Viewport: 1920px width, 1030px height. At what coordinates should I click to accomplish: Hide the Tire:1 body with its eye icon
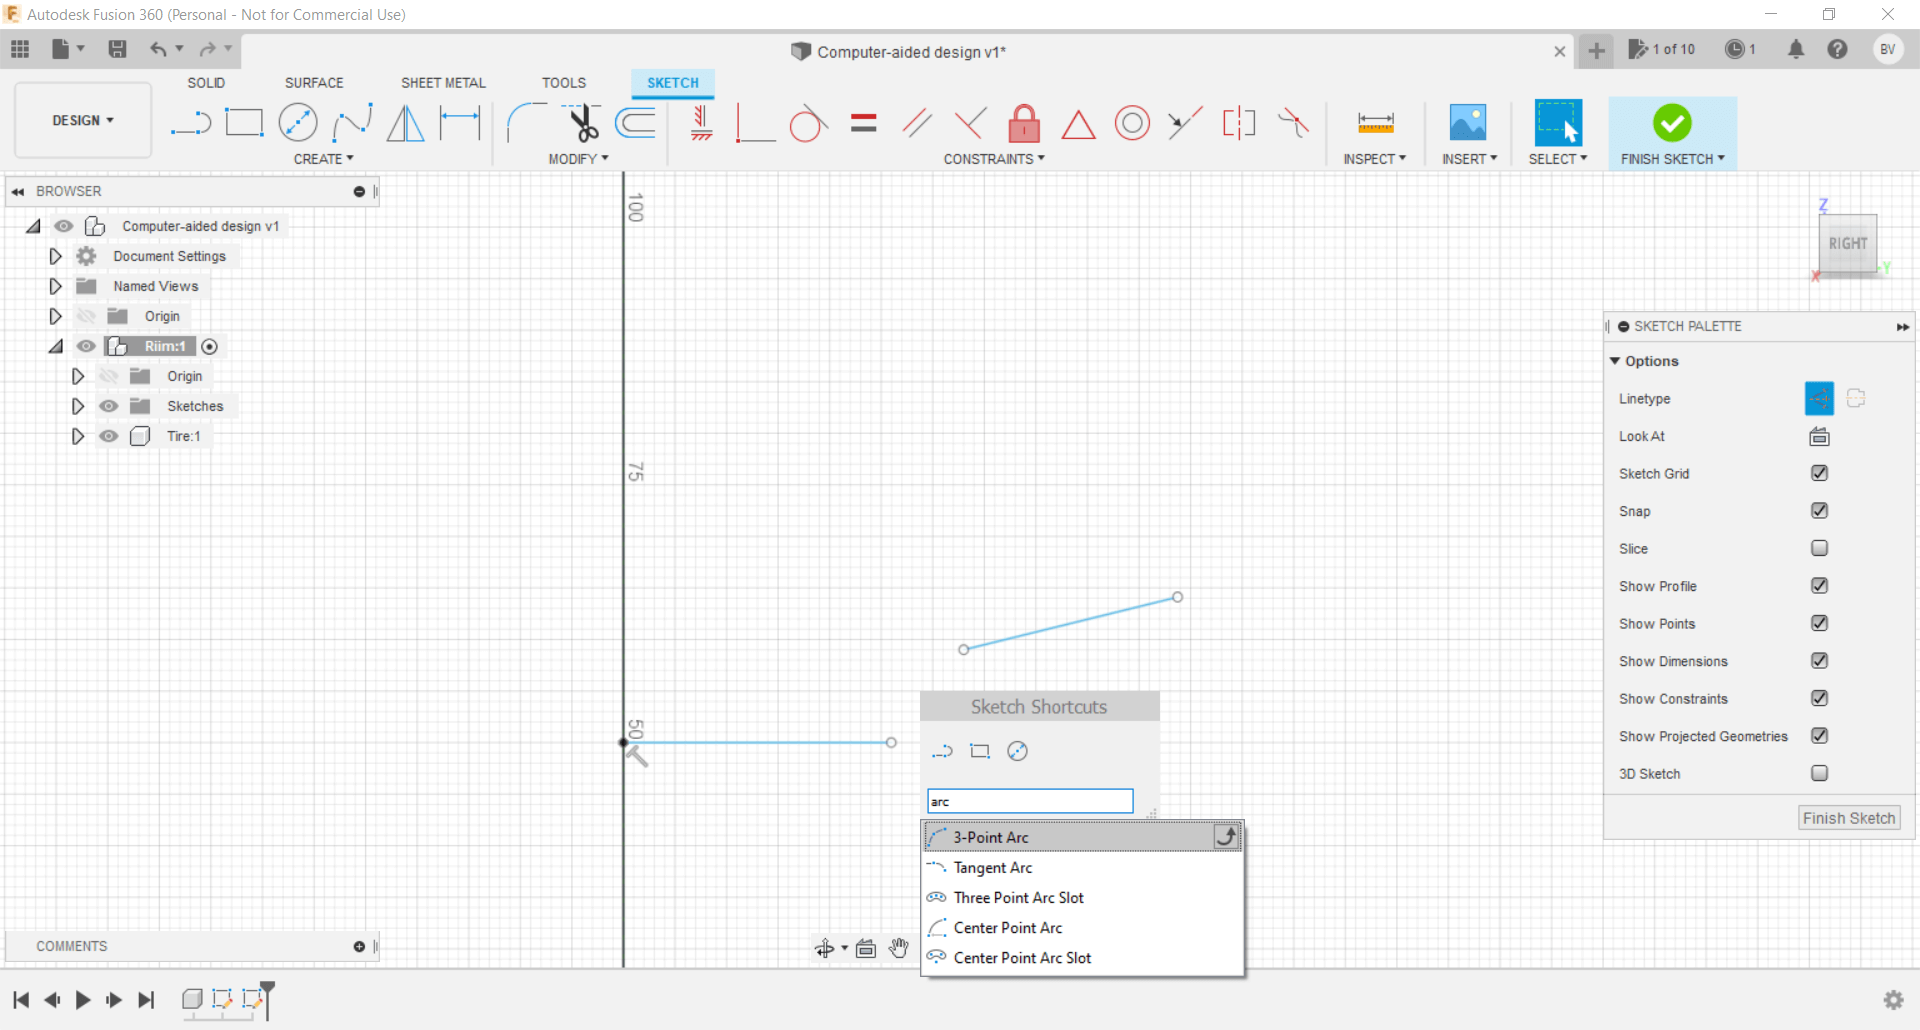109,436
